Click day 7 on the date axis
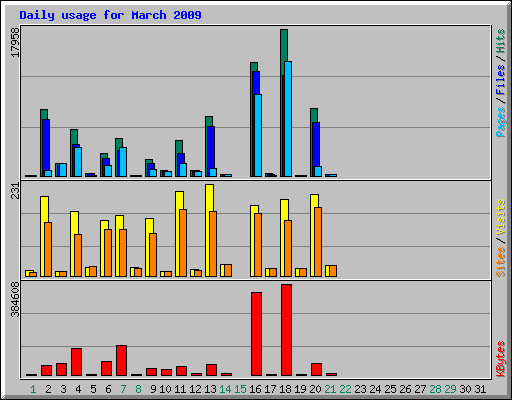The height and width of the screenshot is (400, 512). point(123,389)
